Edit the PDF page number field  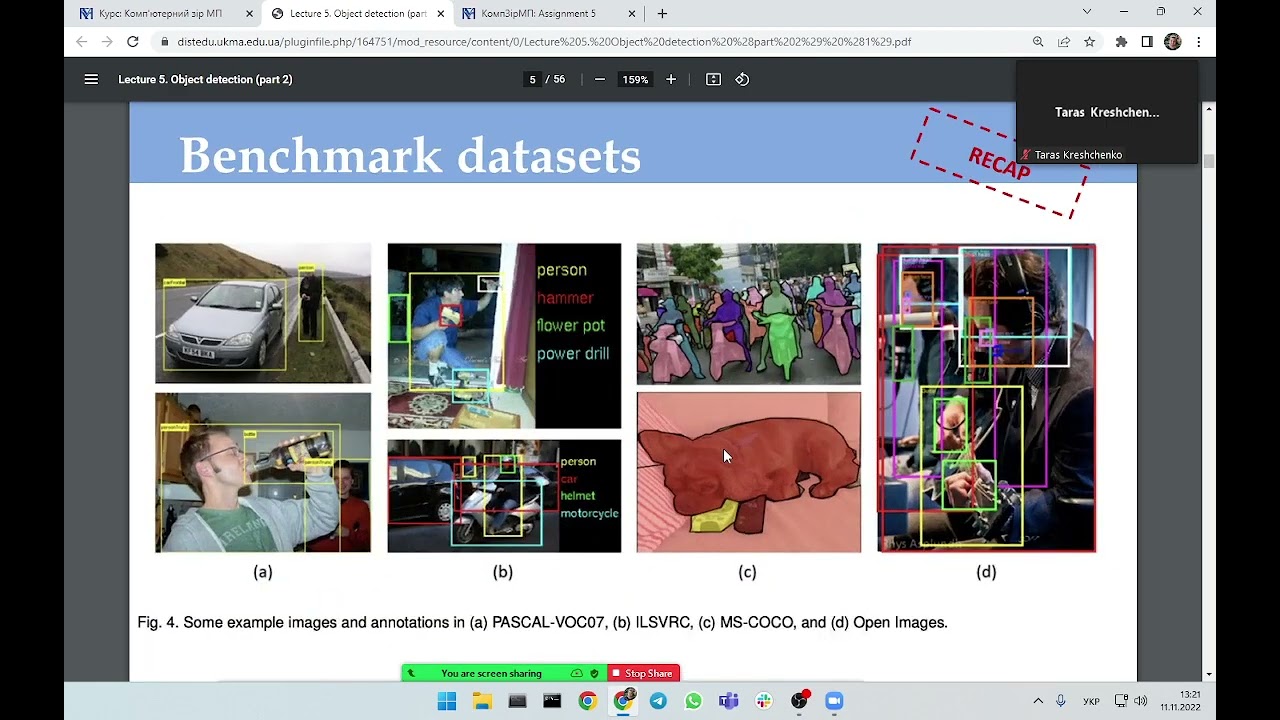pyautogui.click(x=532, y=79)
